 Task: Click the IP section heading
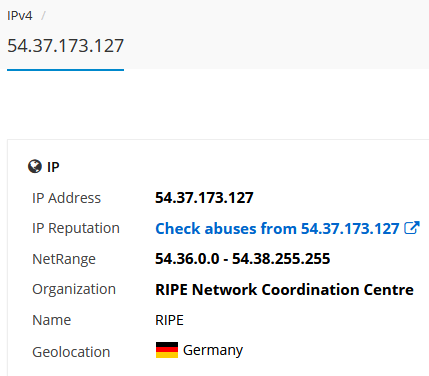(x=53, y=167)
